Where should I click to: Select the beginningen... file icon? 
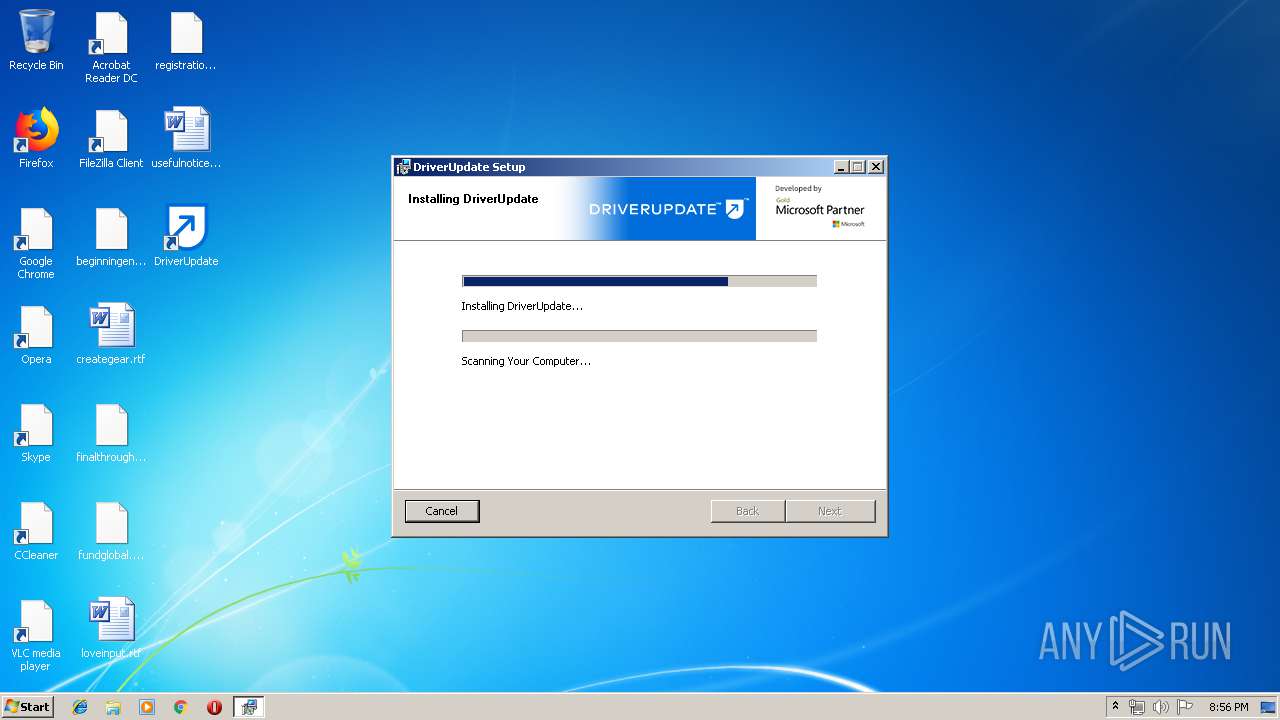(111, 236)
